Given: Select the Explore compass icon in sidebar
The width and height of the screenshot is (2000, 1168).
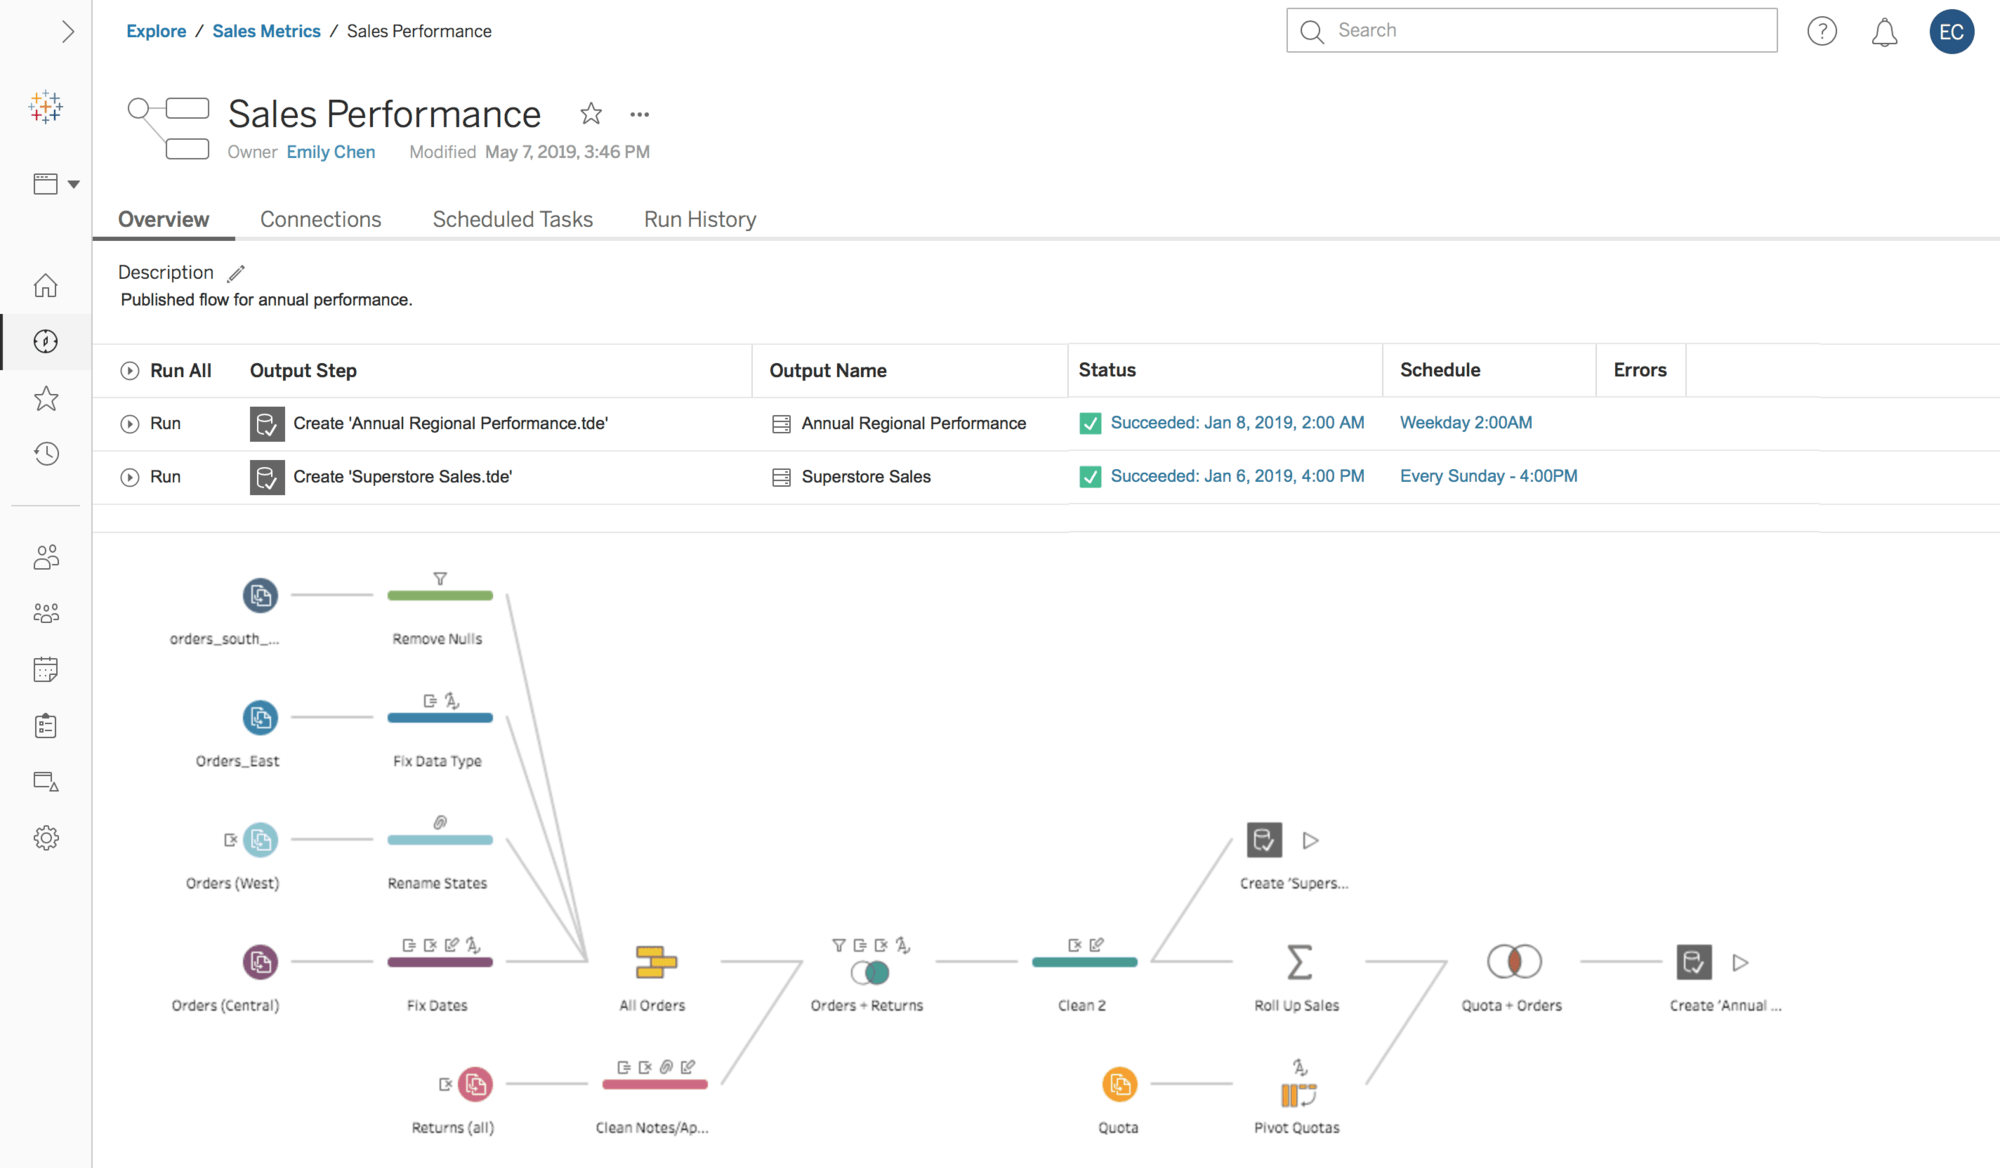Looking at the screenshot, I should pyautogui.click(x=46, y=341).
